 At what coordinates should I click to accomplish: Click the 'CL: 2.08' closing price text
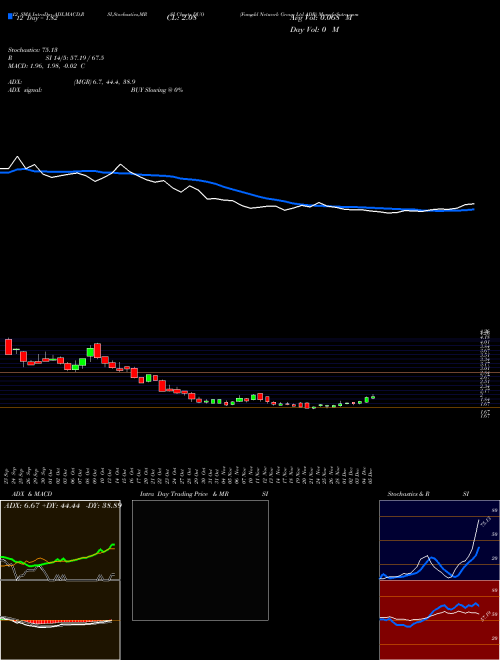(181, 19)
